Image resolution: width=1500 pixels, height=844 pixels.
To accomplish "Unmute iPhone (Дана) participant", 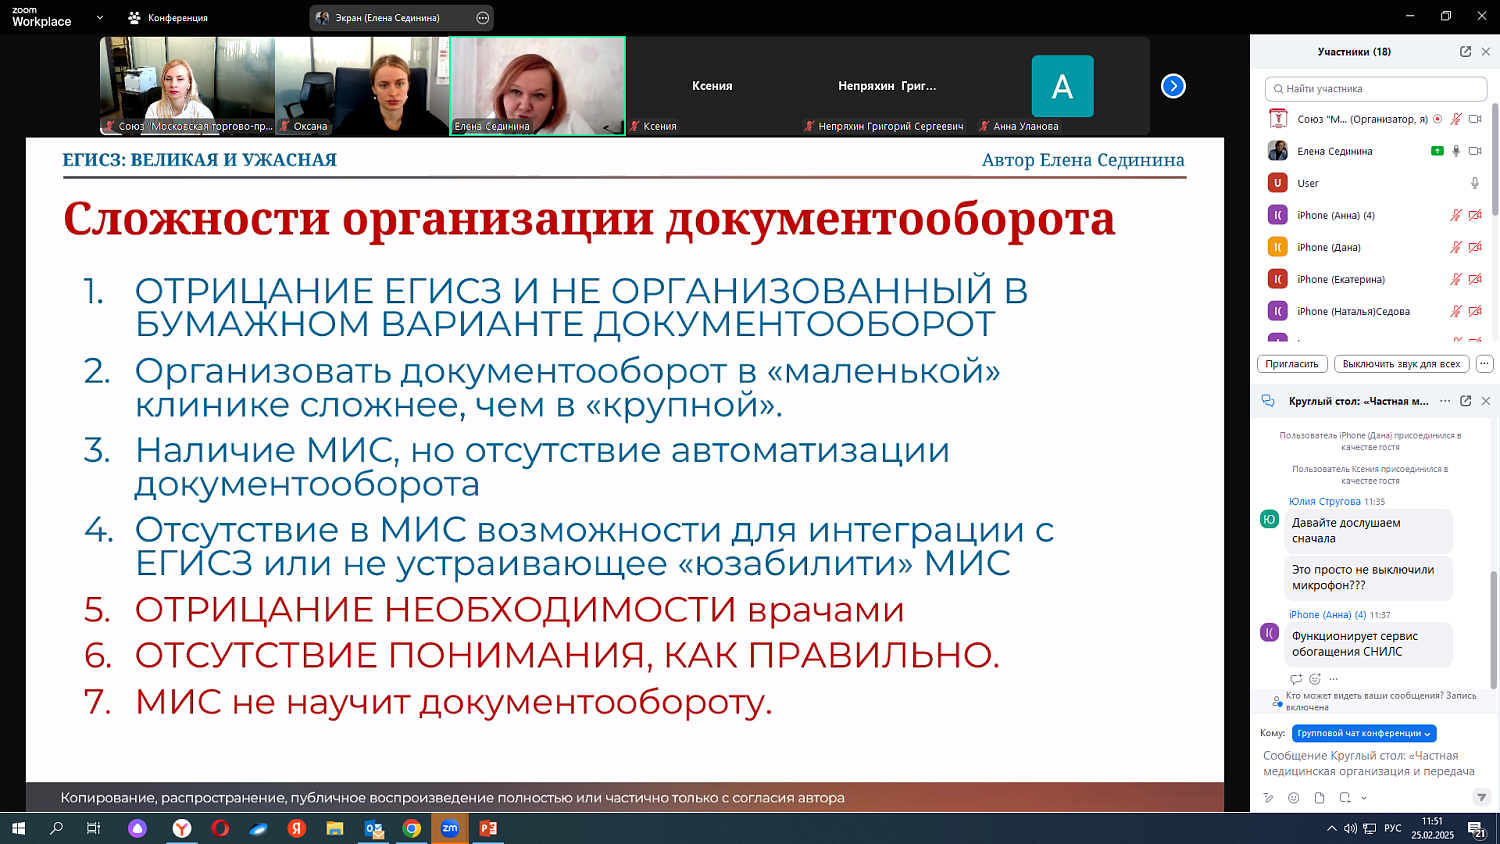I will (1456, 247).
